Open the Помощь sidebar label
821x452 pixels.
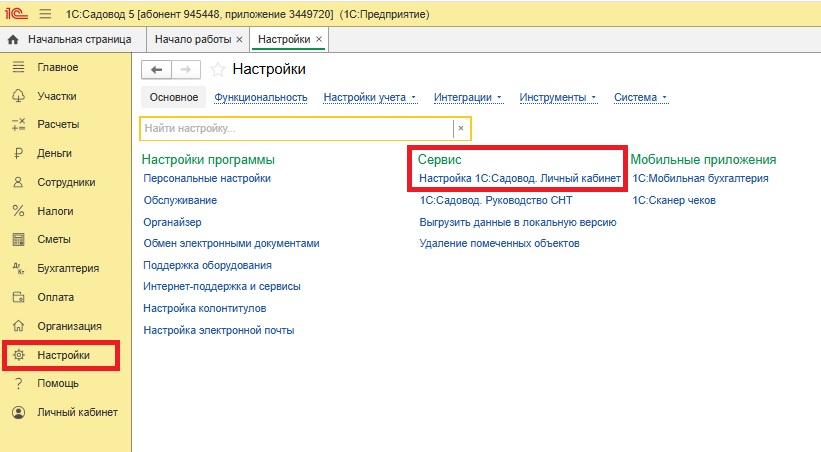point(58,383)
